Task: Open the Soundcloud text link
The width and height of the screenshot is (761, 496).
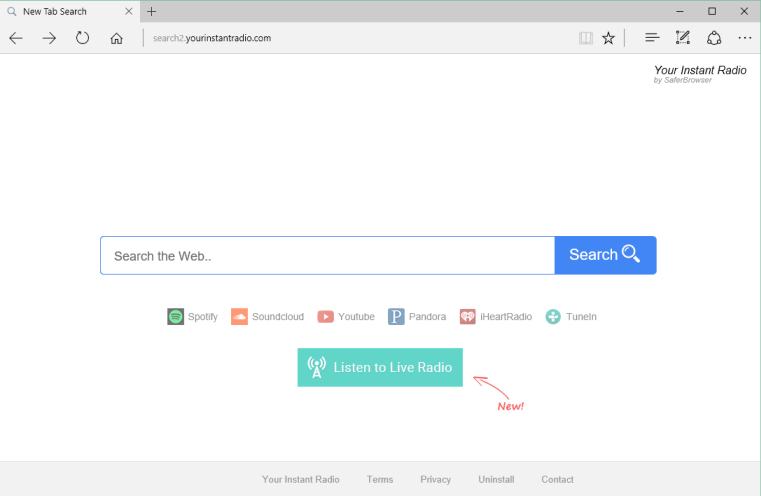Action: coord(278,316)
